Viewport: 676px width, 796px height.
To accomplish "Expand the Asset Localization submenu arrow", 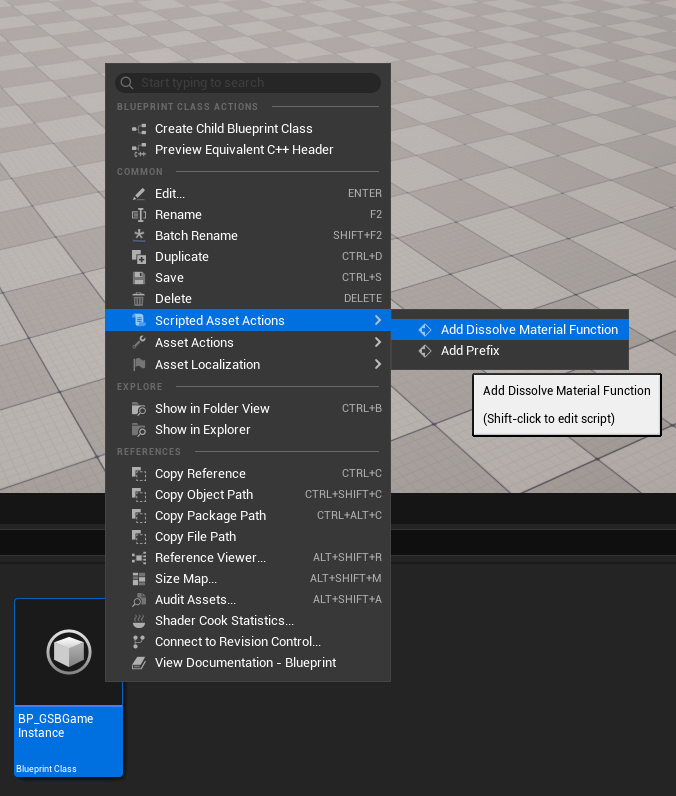I will [x=377, y=365].
